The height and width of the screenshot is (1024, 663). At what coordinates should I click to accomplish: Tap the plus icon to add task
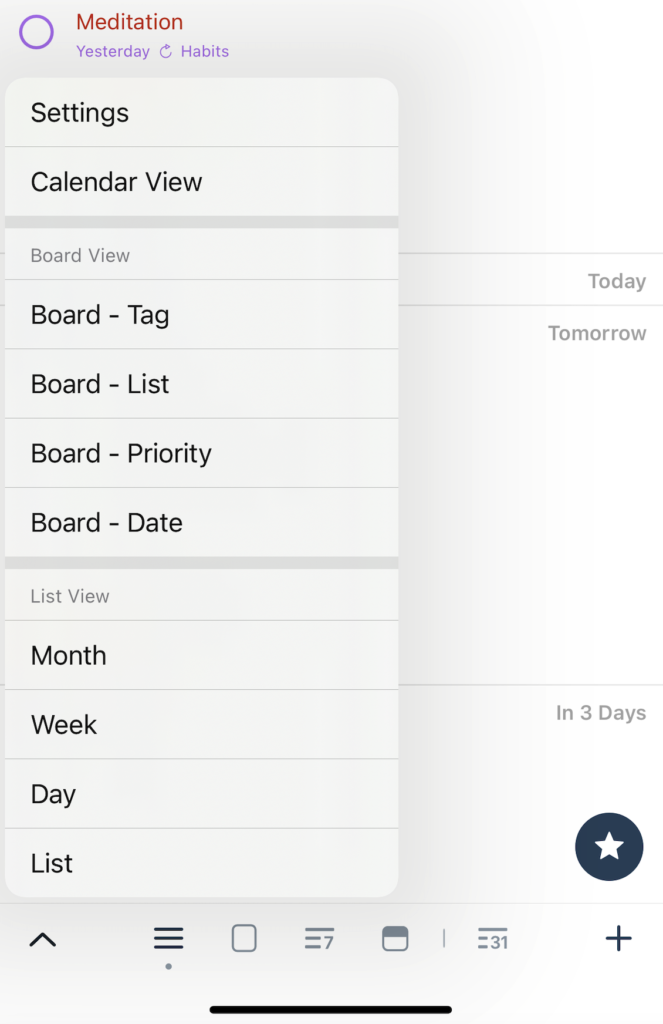tap(618, 938)
